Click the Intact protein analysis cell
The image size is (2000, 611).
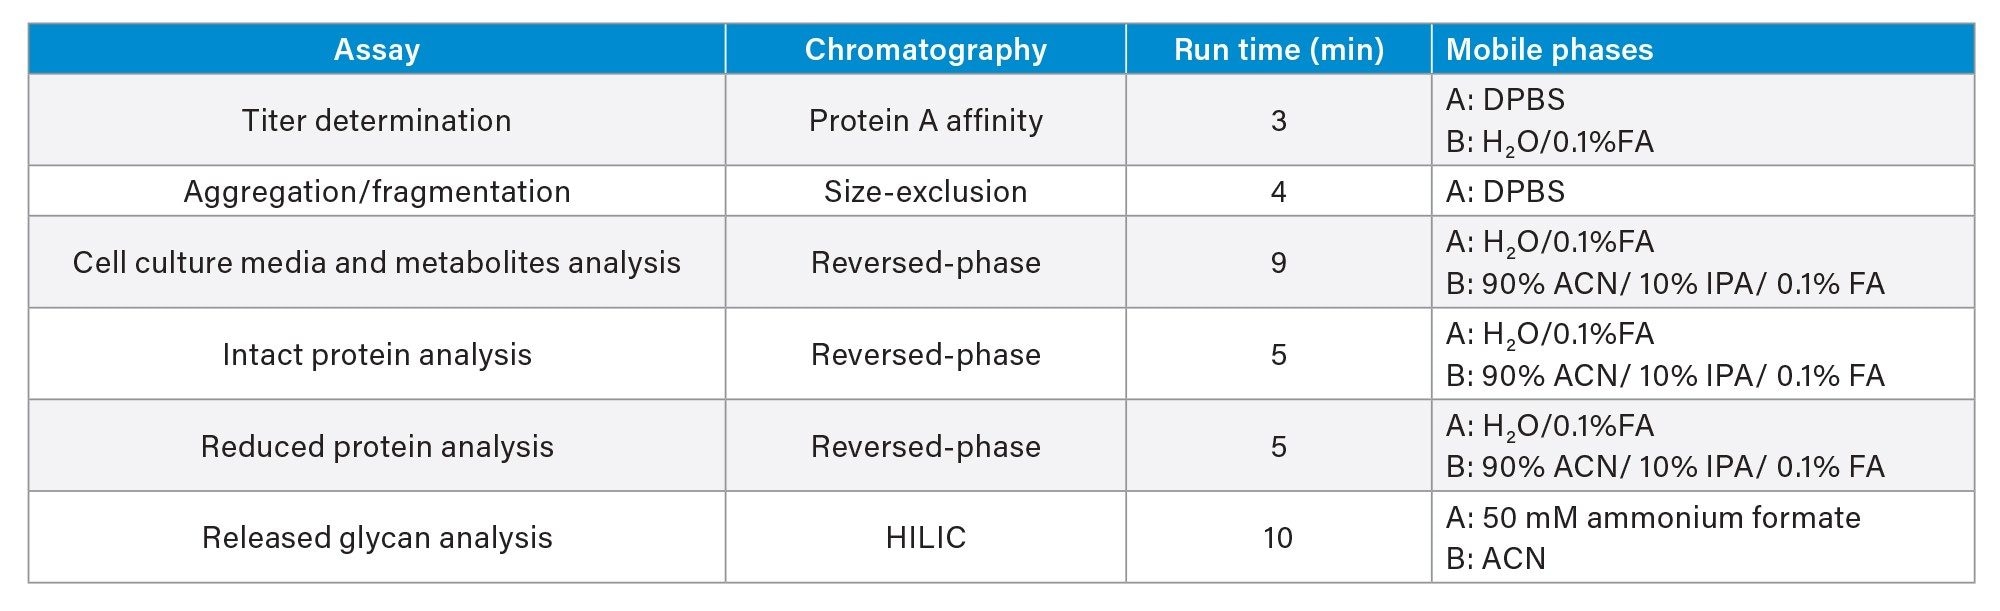(x=376, y=355)
